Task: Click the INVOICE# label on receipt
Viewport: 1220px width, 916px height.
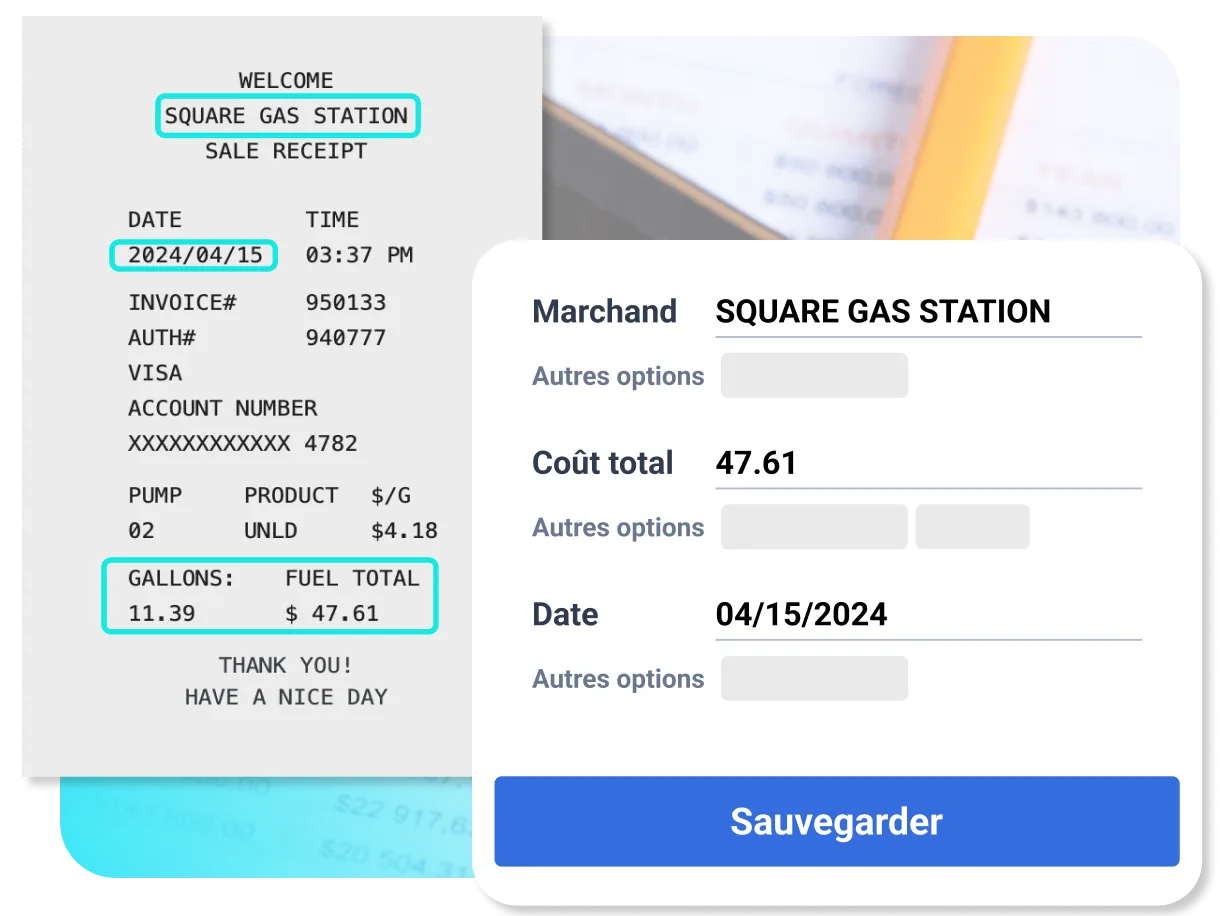Action: [x=182, y=302]
